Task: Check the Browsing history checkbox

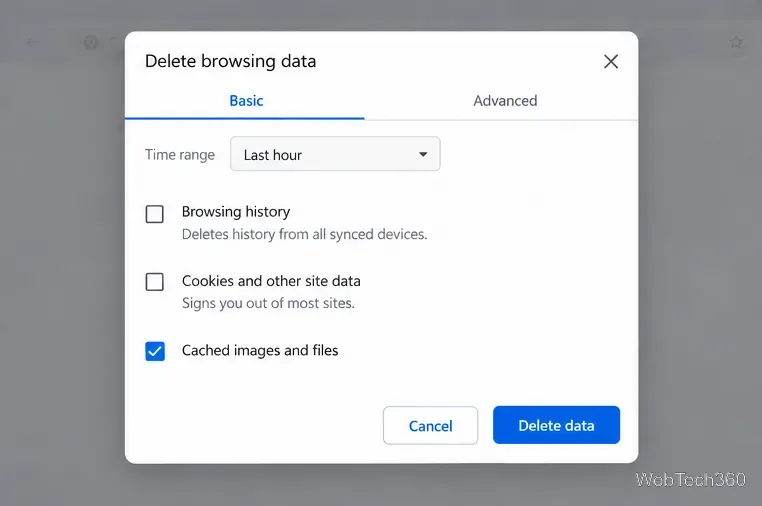Action: click(155, 214)
